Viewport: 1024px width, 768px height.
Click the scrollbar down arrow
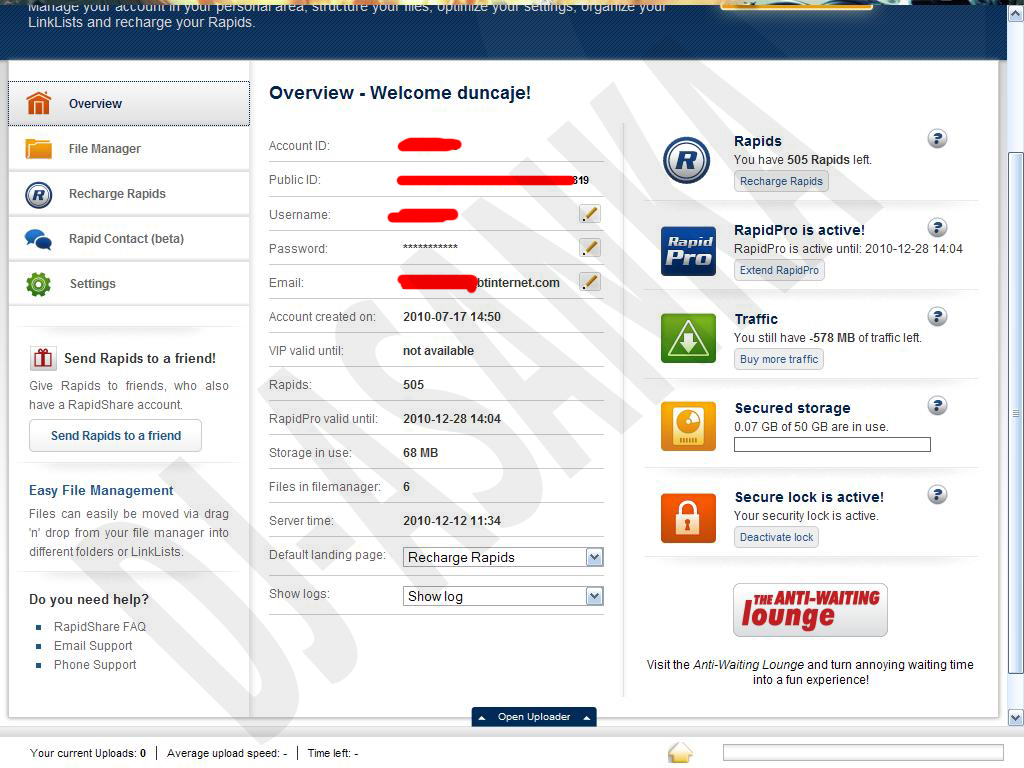tap(1016, 718)
